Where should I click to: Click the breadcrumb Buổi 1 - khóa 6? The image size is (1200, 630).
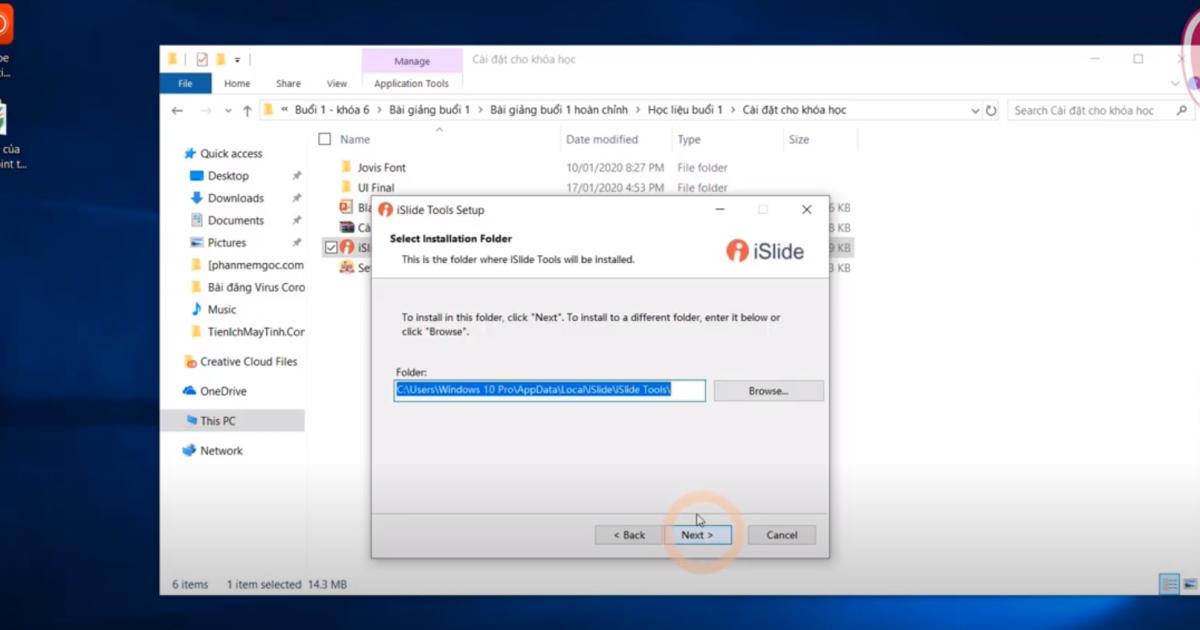332,110
